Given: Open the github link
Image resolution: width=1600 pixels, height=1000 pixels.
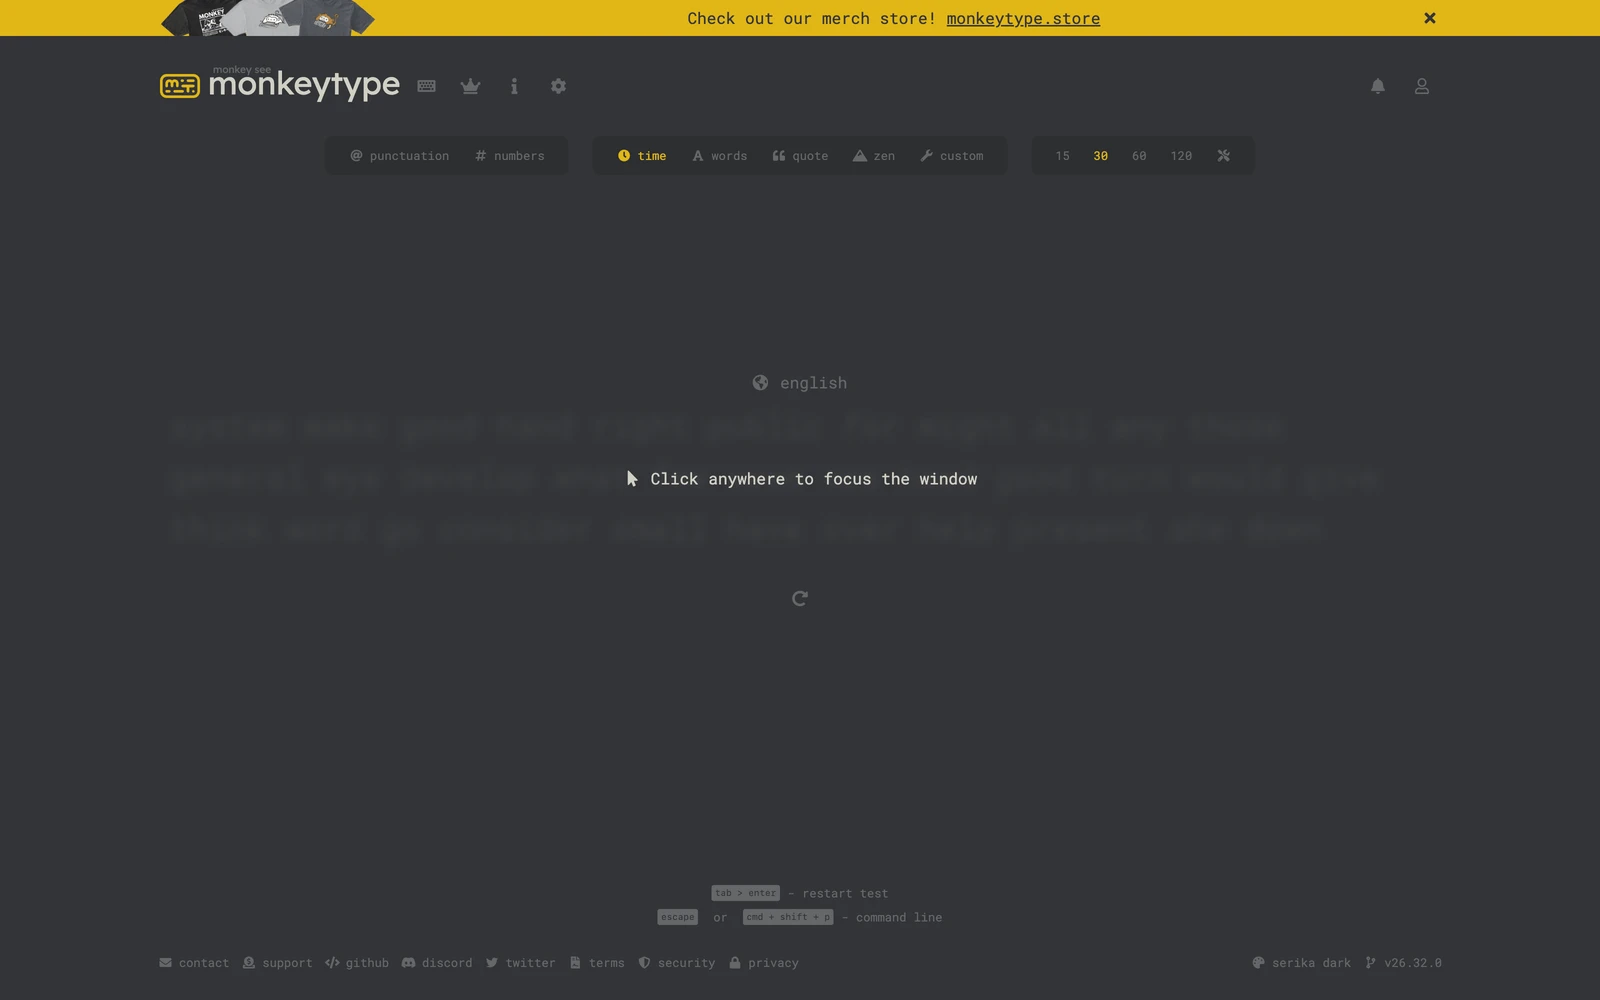Looking at the screenshot, I should coord(357,963).
